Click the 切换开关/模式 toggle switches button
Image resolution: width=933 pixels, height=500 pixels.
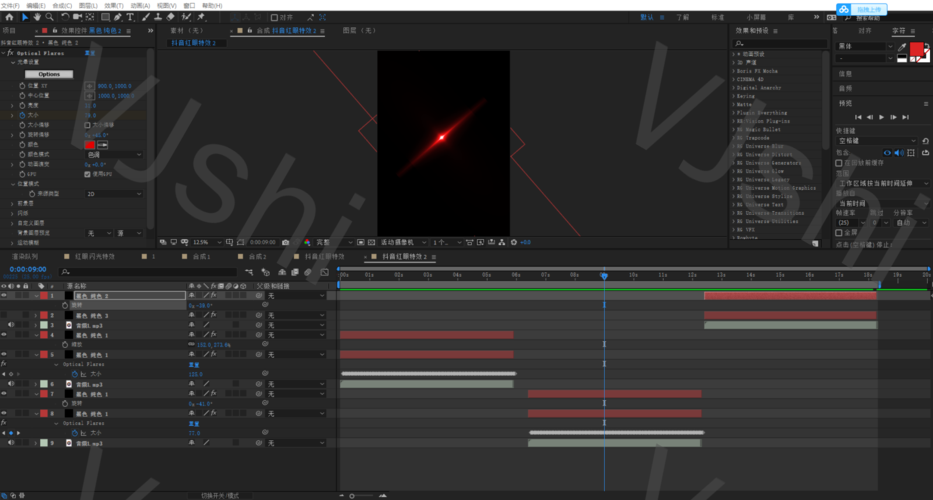220,495
